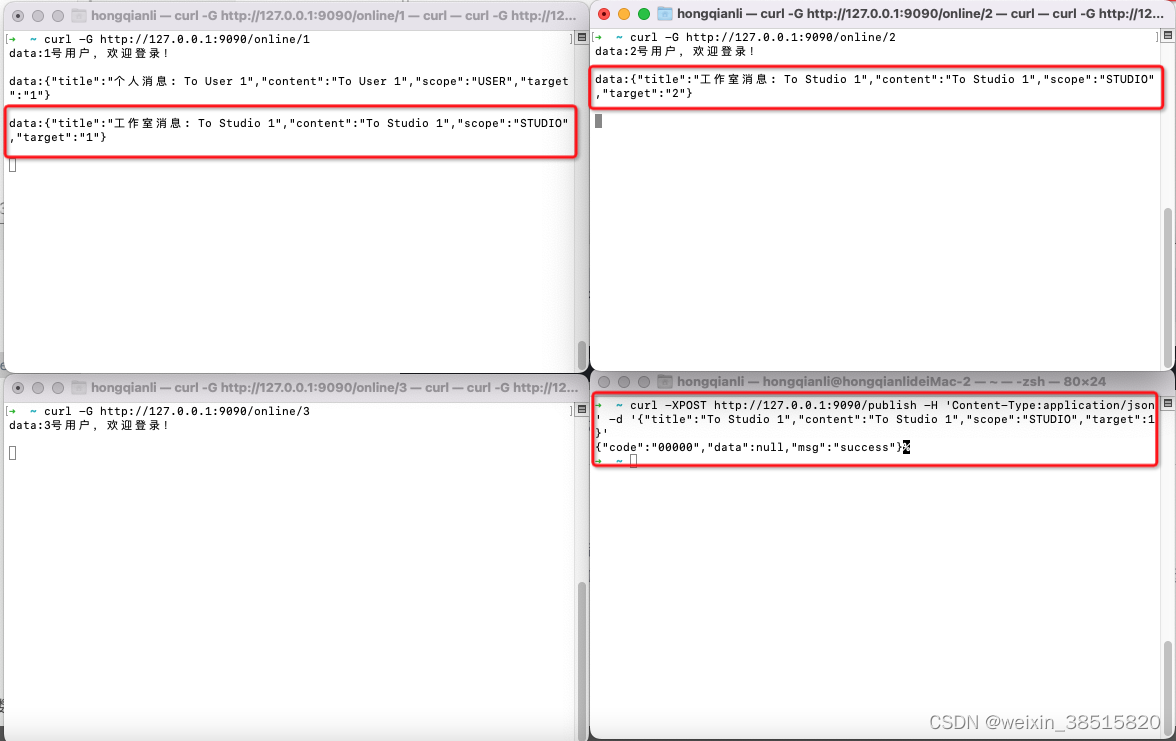1176x741 pixels.
Task: Click 'curl -G http://127.0.0.1:9090/online/1' command line
Action: tap(176, 39)
